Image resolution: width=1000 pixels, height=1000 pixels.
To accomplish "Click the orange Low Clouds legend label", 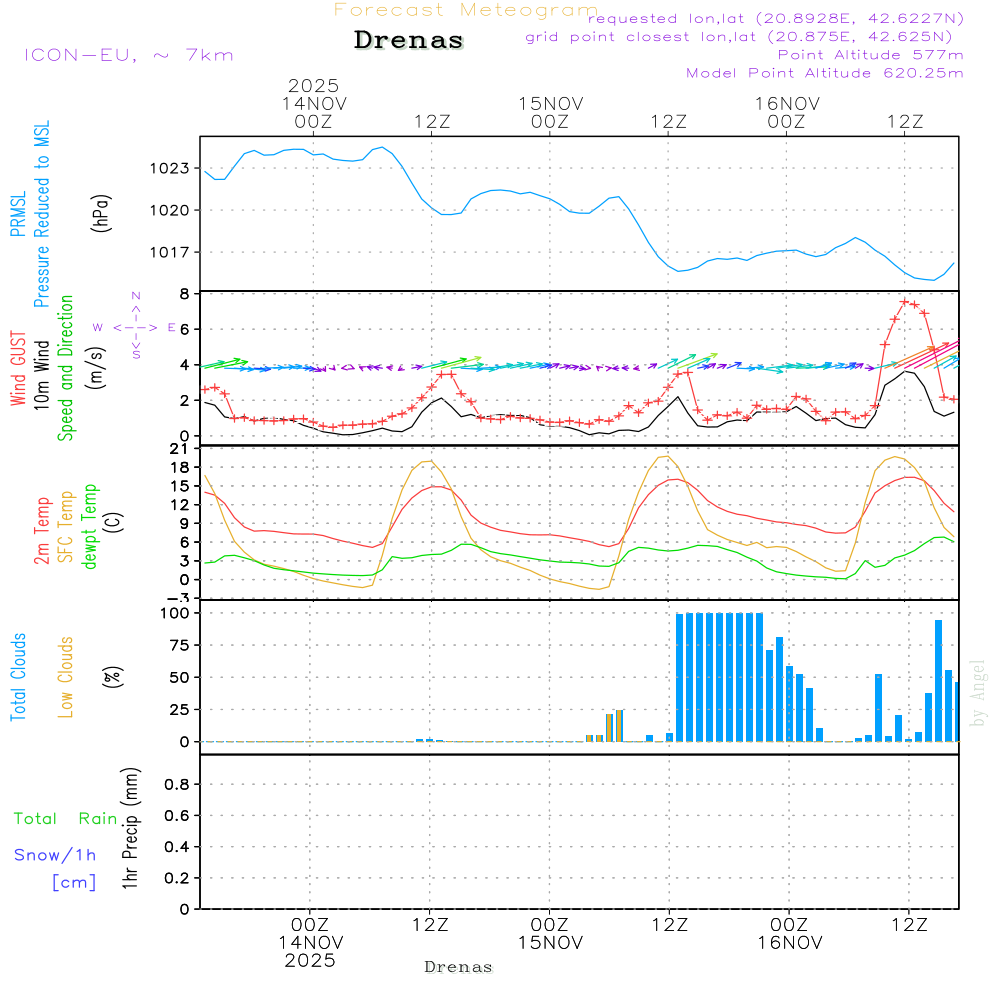I will pyautogui.click(x=66, y=676).
